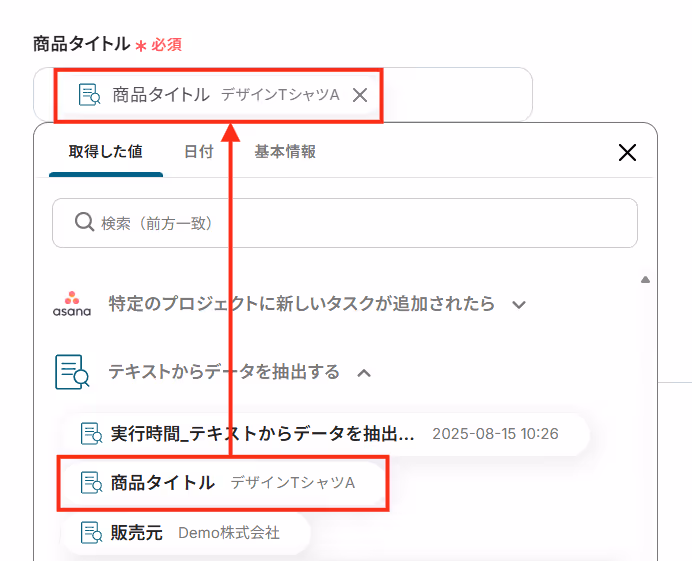
Task: Close the value picker panel with X
Action: click(627, 153)
